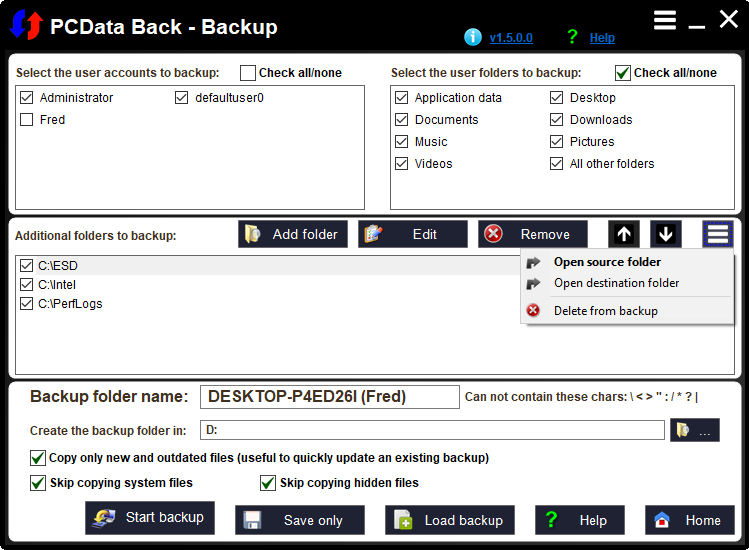This screenshot has width=749, height=550.
Task: Disable Skip copying system files
Action: (x=38, y=483)
